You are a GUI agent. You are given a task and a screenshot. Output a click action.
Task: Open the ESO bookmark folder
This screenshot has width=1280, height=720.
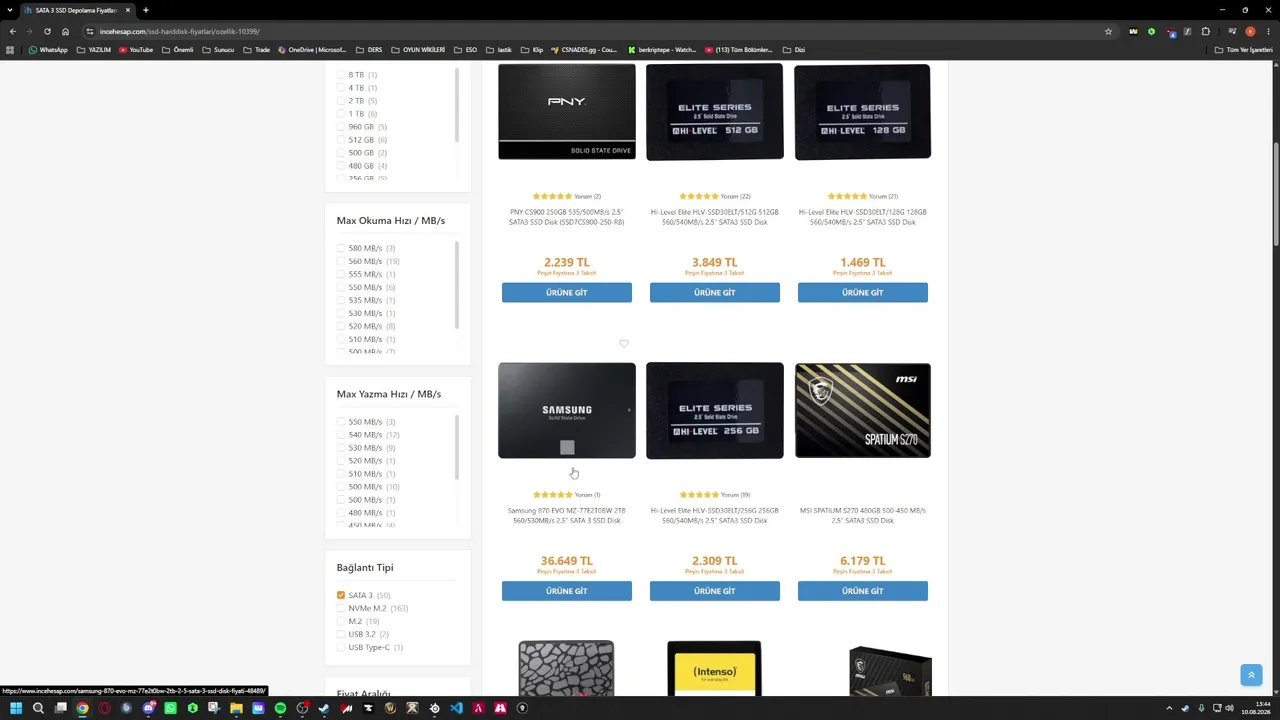tap(465, 50)
